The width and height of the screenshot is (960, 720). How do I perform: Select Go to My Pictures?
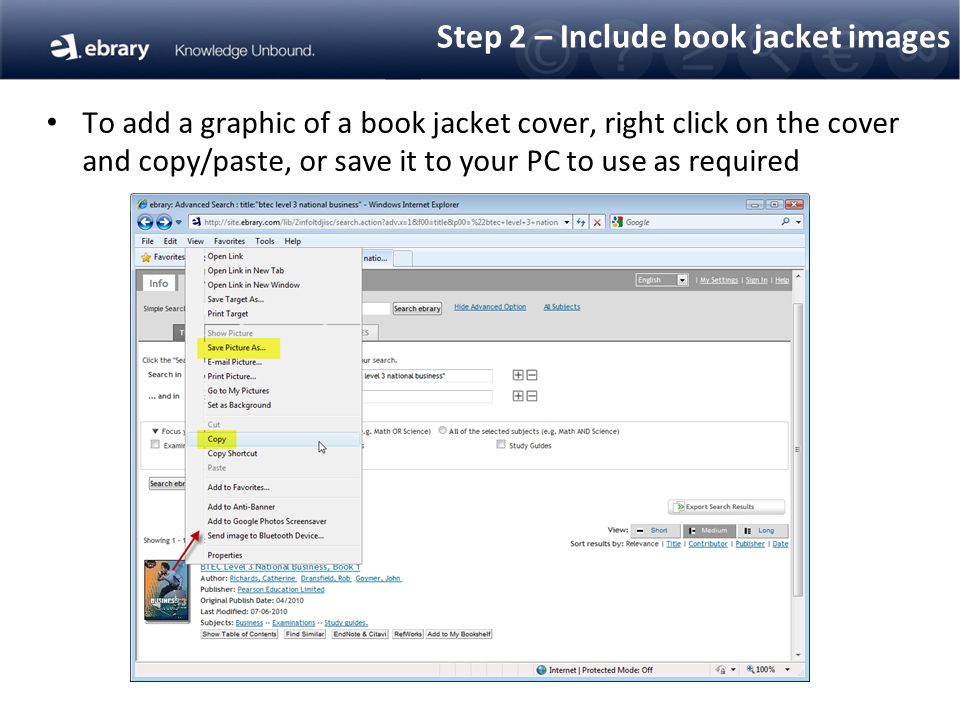[238, 391]
